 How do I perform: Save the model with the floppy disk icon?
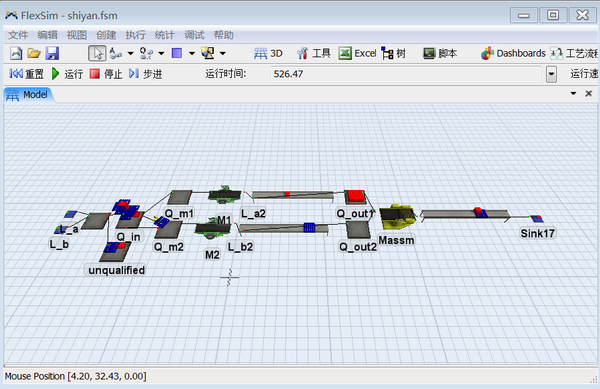pyautogui.click(x=52, y=53)
